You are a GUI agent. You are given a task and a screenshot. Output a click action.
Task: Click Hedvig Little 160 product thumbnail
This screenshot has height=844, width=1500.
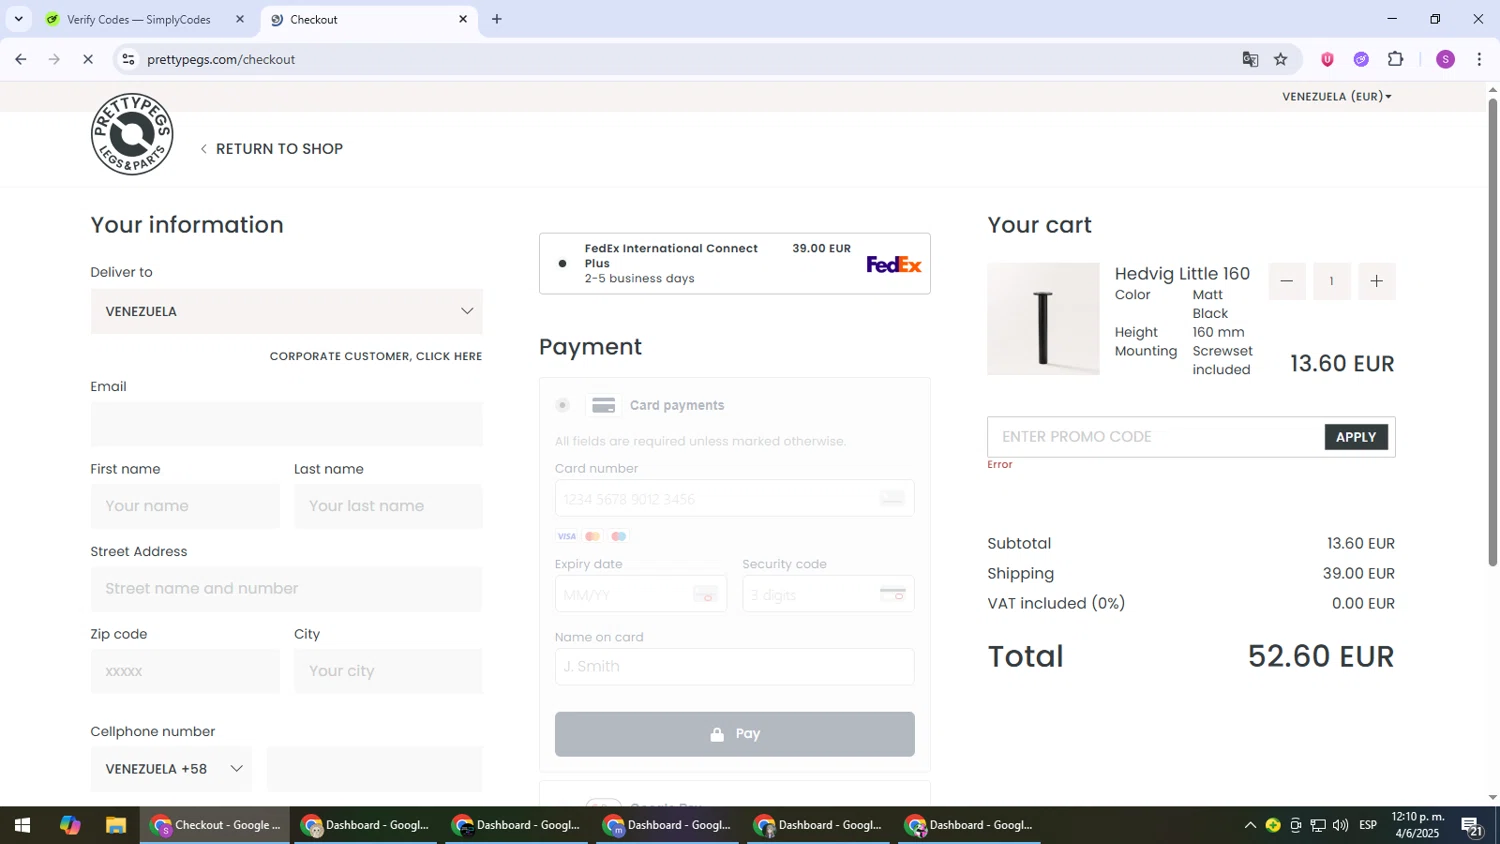(x=1043, y=319)
